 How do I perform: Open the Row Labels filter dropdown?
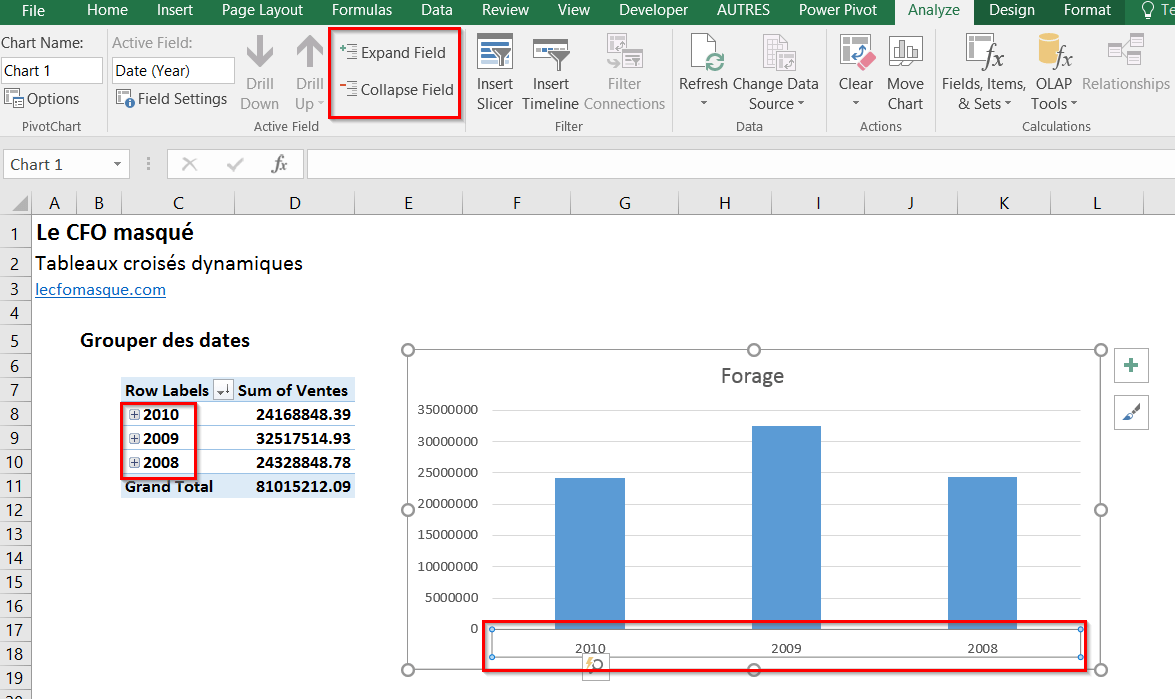(x=223, y=391)
